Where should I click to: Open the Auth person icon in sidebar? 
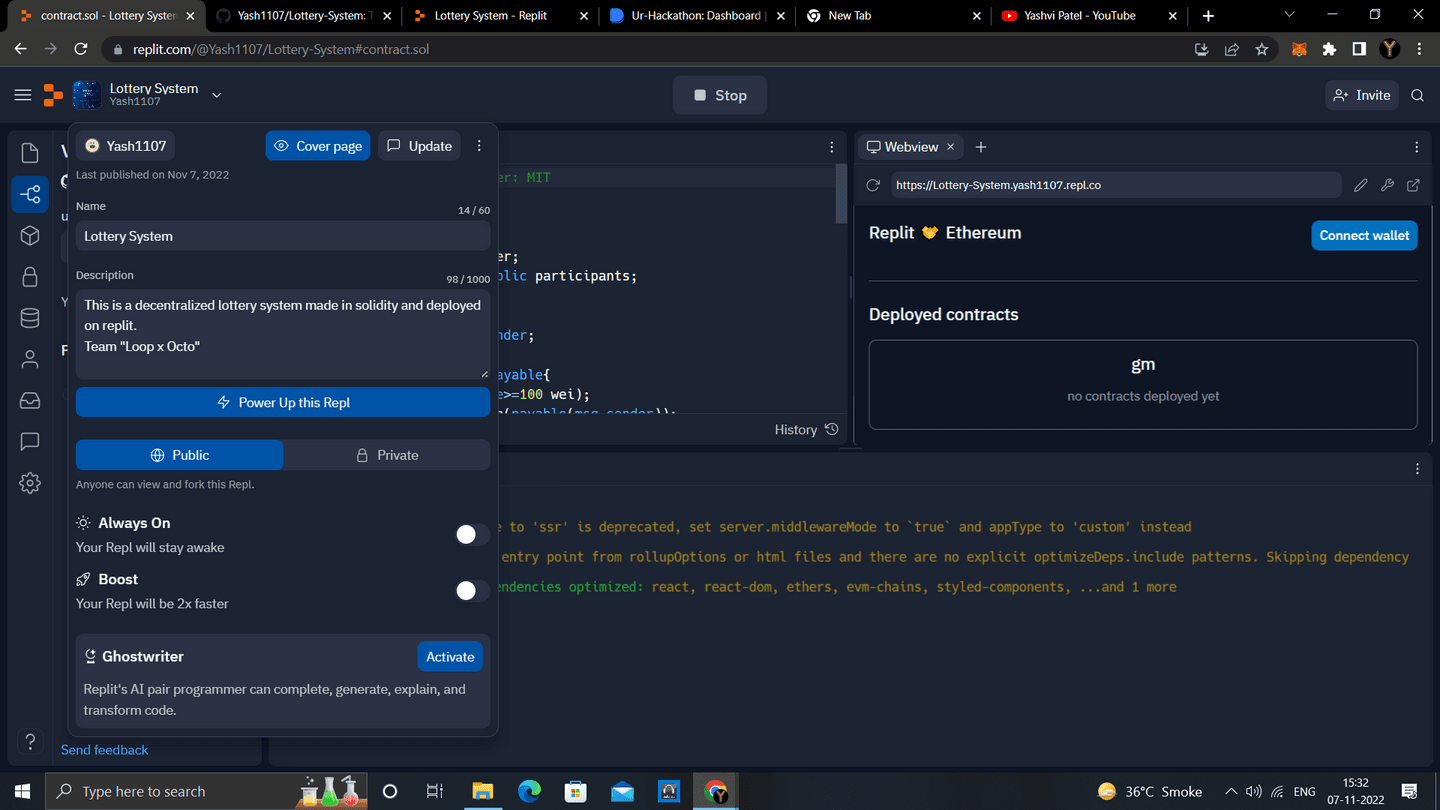coord(30,359)
